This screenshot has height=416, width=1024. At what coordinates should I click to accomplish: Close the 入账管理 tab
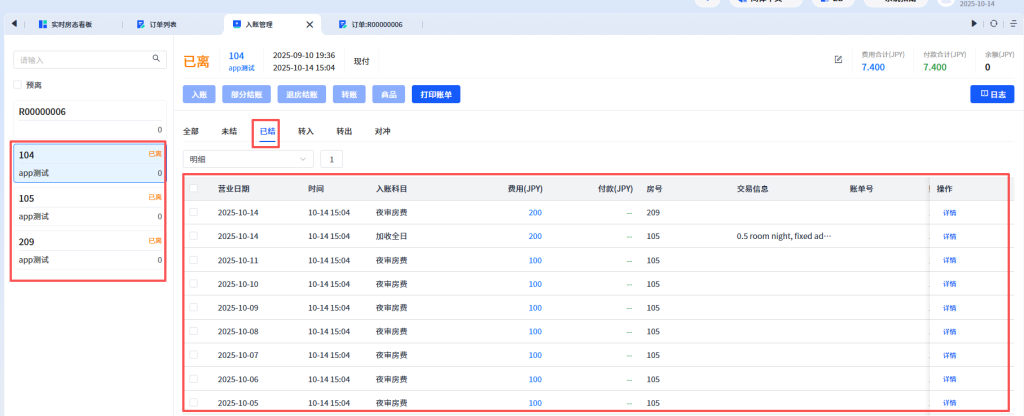[x=309, y=23]
